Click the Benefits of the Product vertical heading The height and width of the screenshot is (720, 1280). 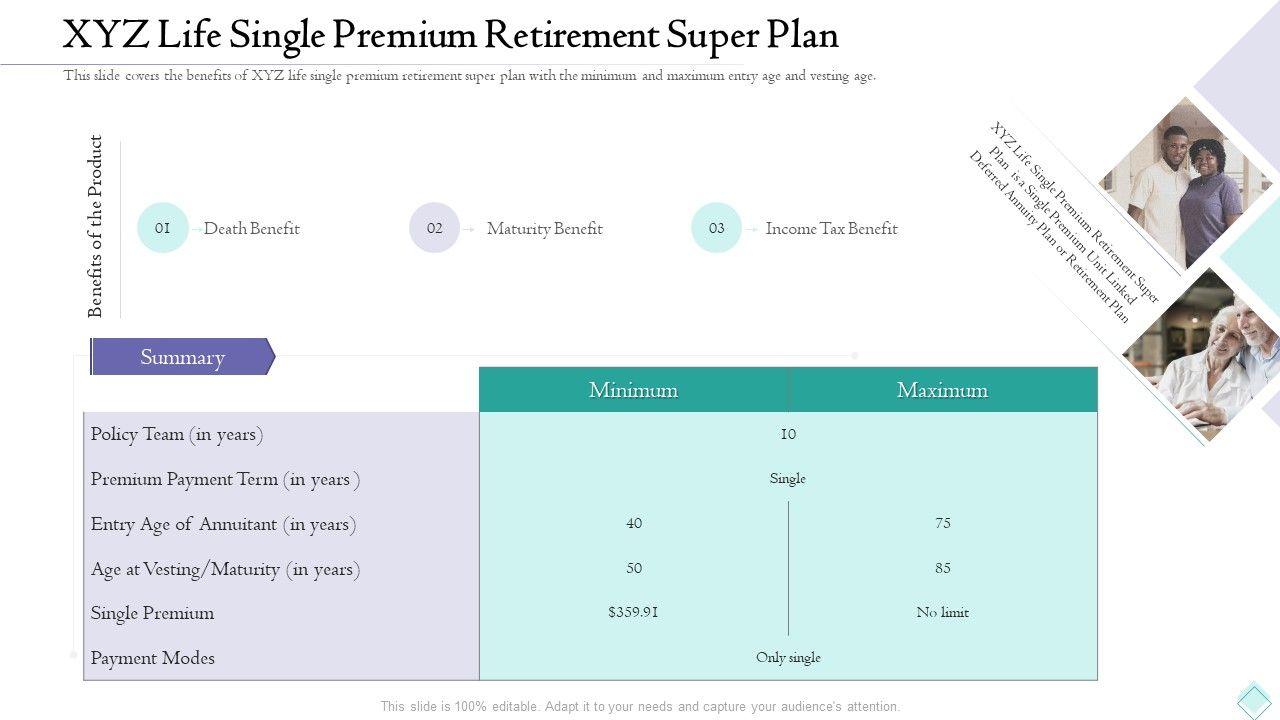96,227
